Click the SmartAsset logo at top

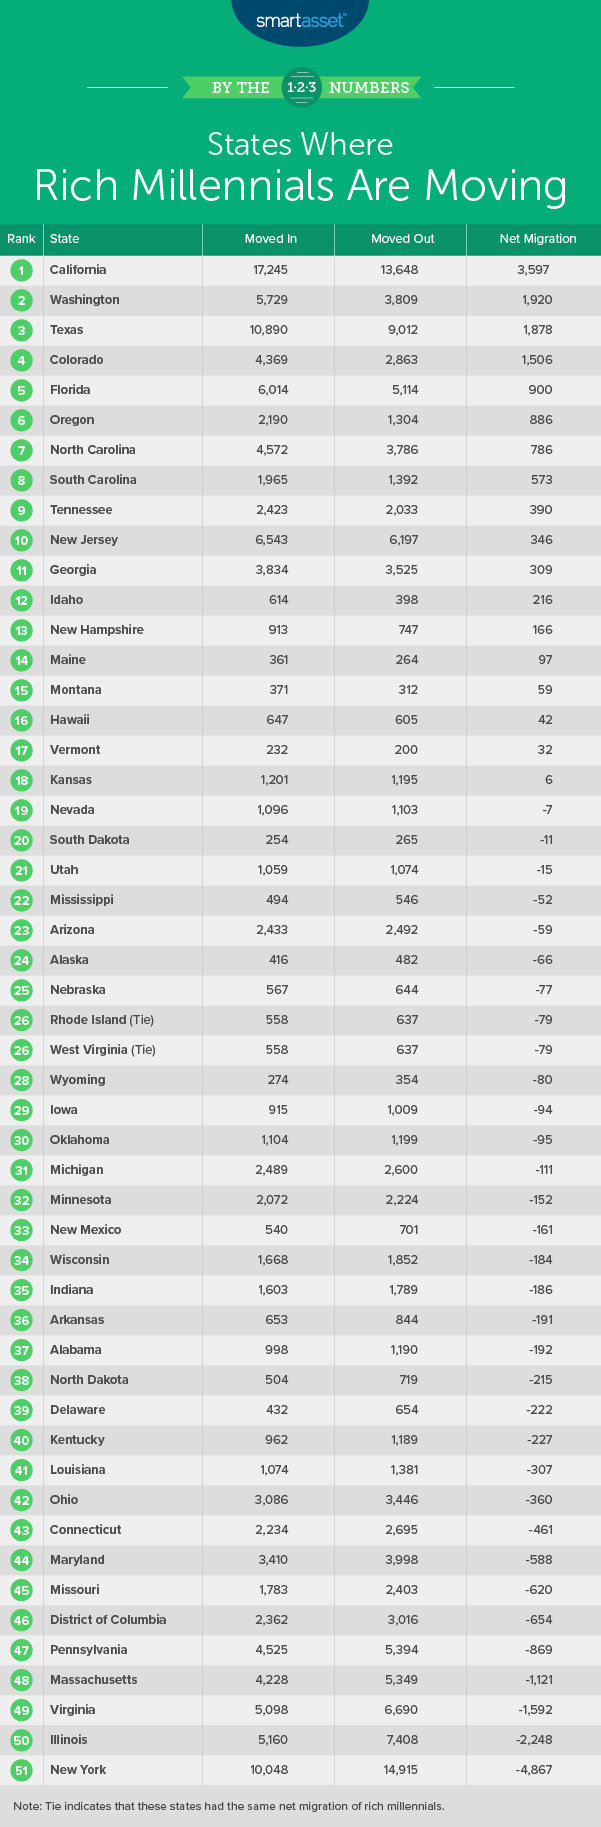pyautogui.click(x=300, y=17)
